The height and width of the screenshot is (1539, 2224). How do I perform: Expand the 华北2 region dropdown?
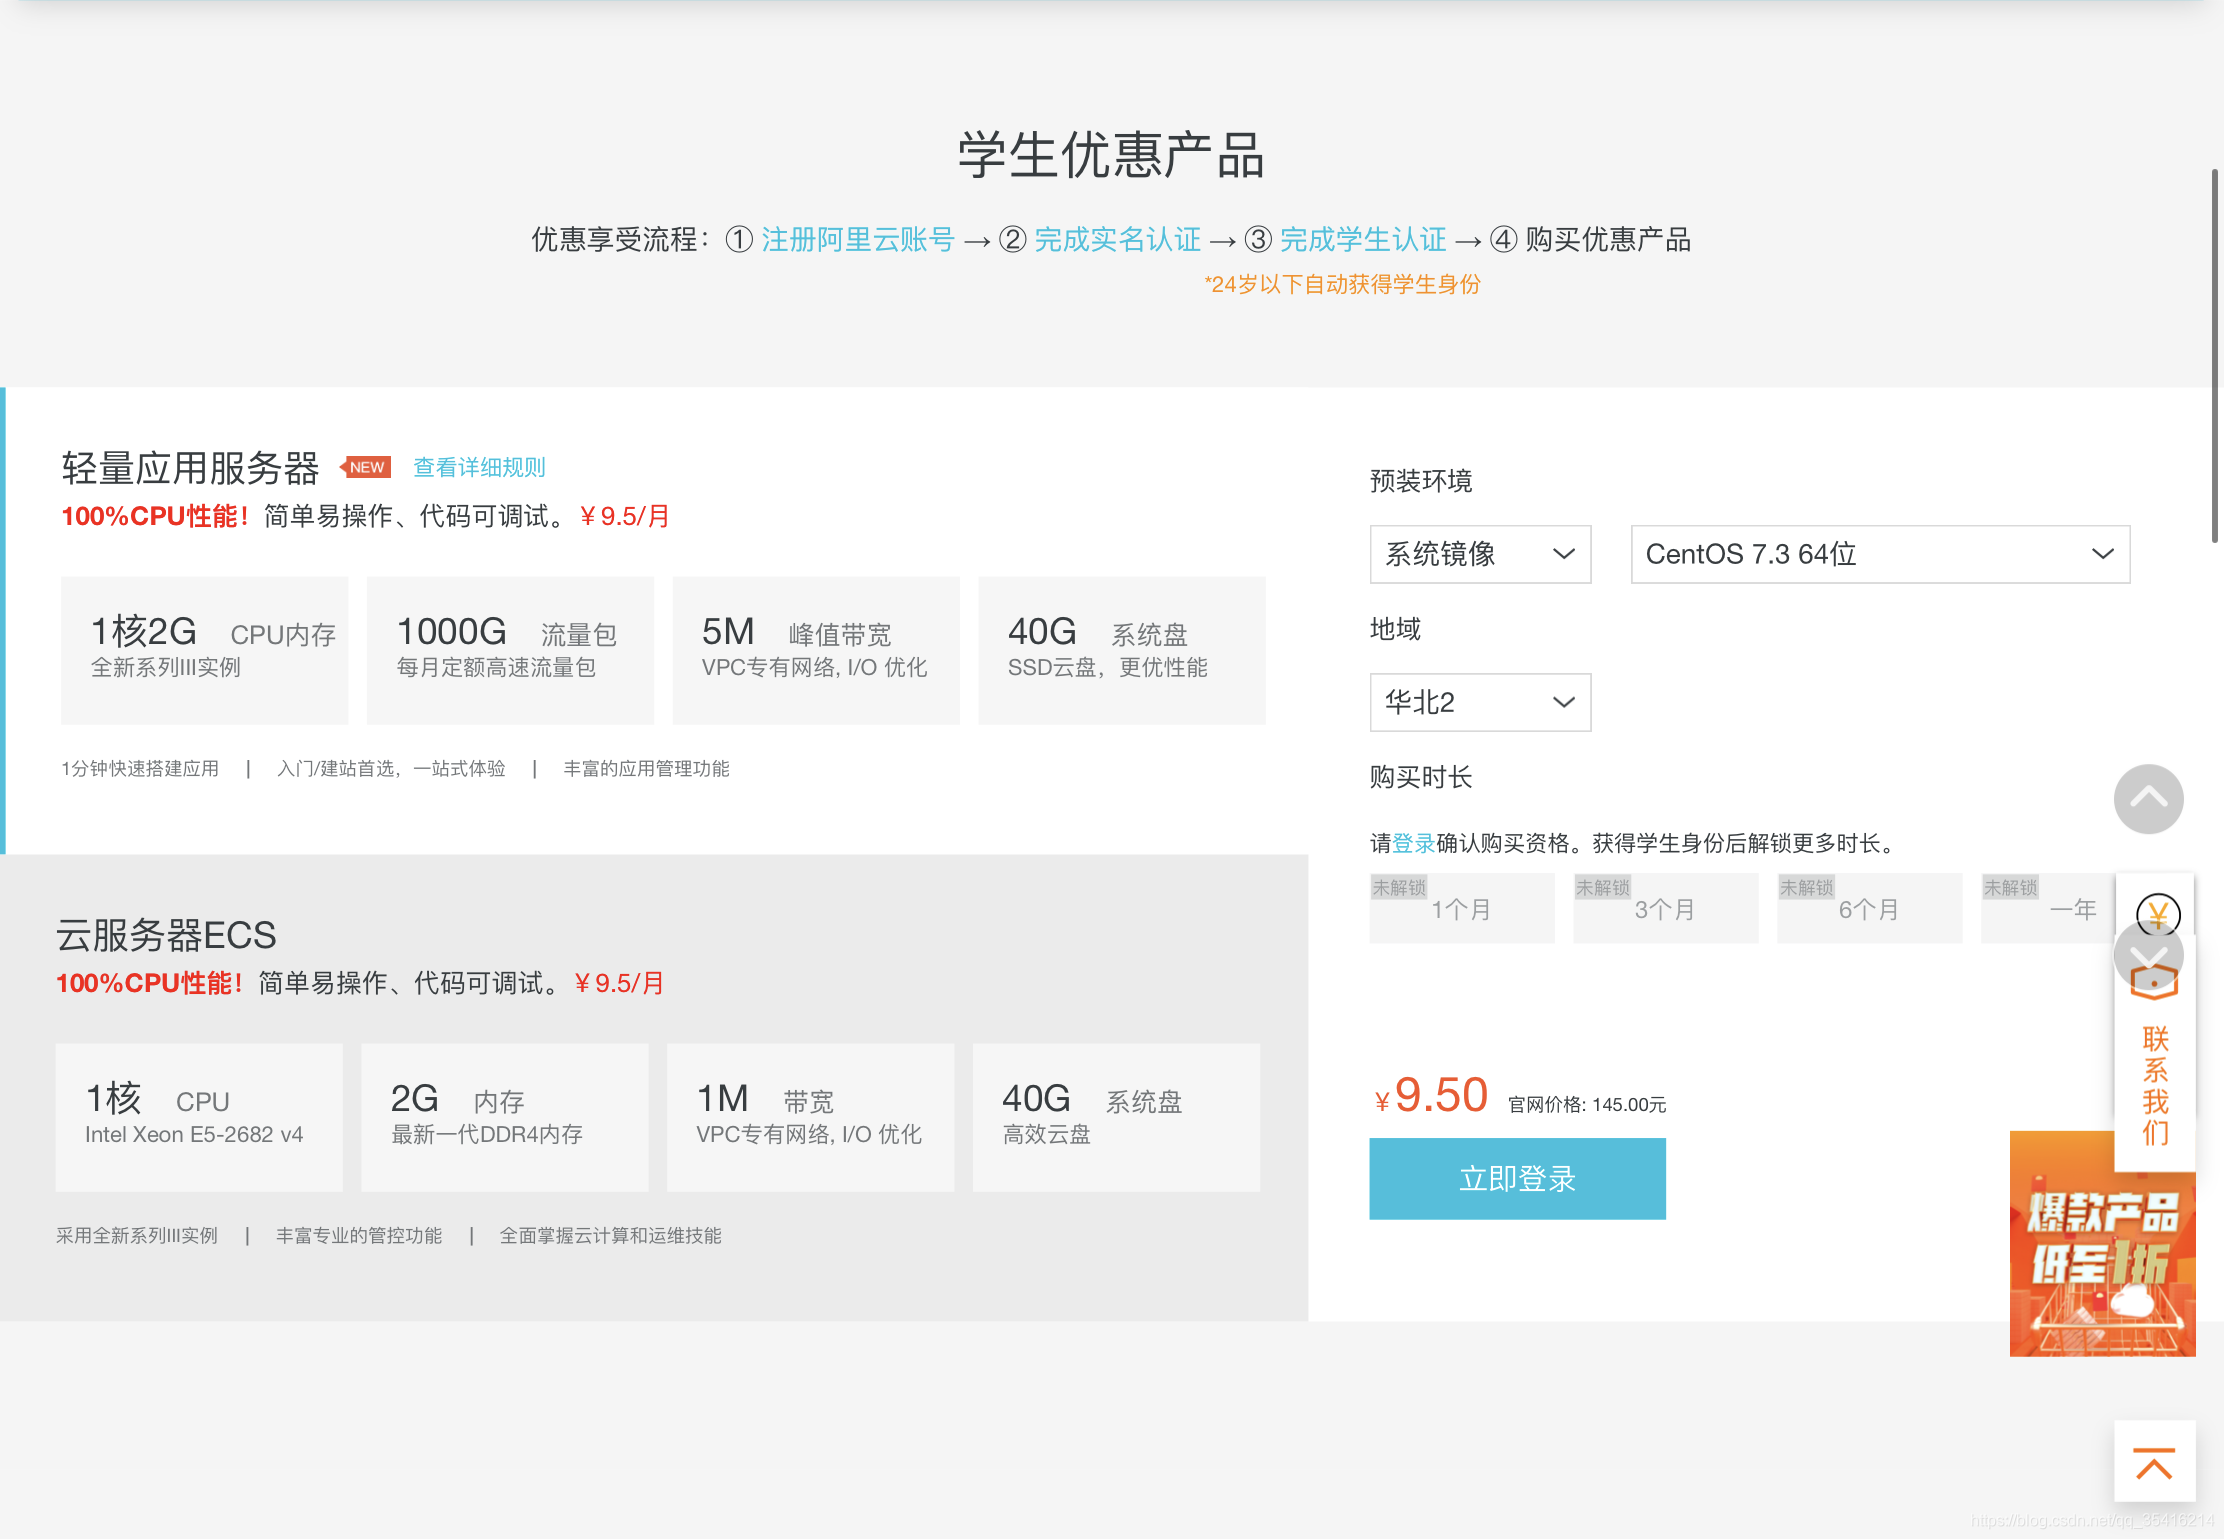coord(1480,702)
